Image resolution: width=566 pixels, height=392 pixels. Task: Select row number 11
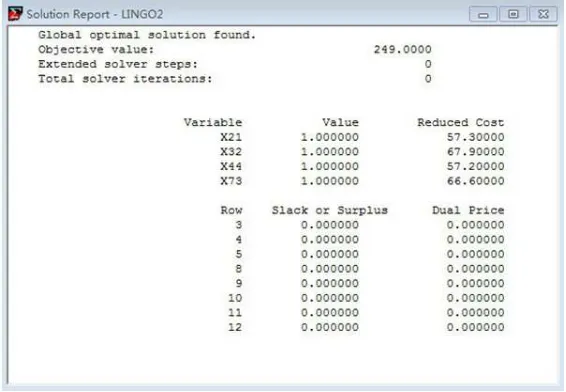pos(235,313)
